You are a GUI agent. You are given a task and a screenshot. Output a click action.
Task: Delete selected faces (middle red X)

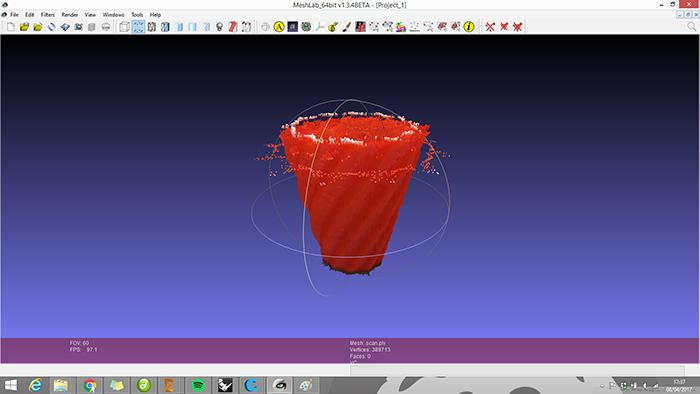pyautogui.click(x=504, y=27)
